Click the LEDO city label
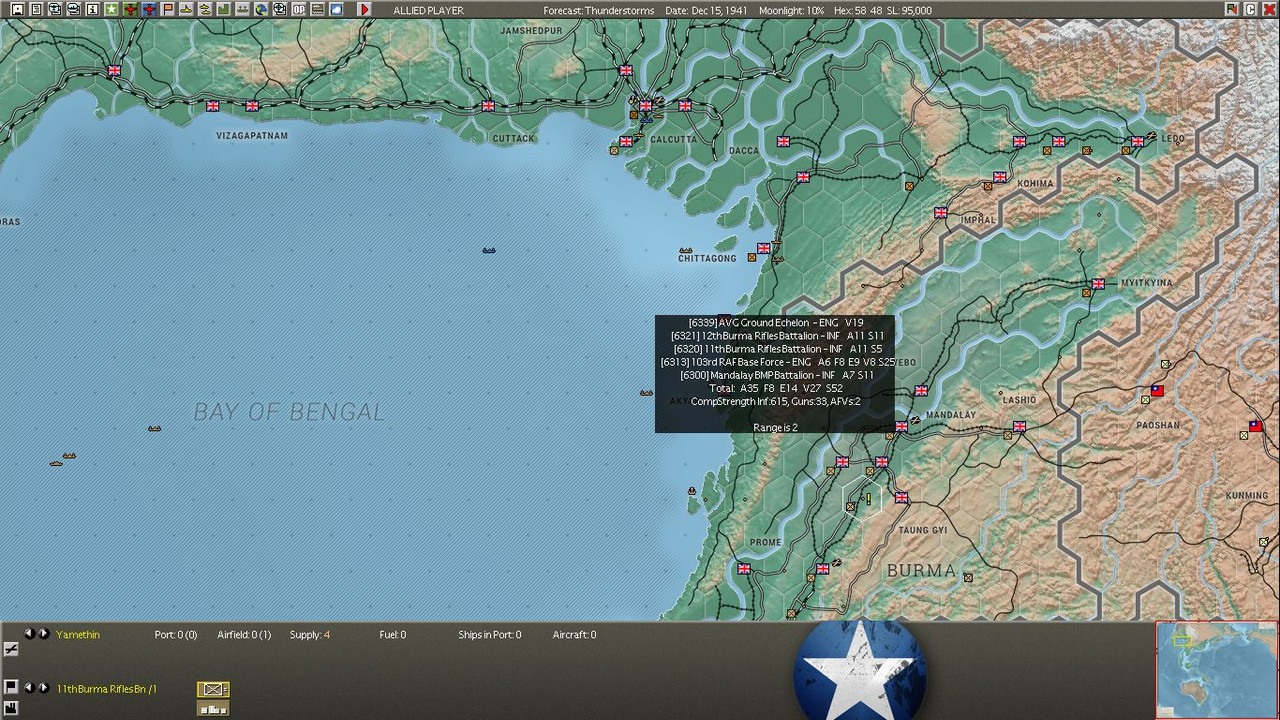The width and height of the screenshot is (1280, 720). [1172, 139]
